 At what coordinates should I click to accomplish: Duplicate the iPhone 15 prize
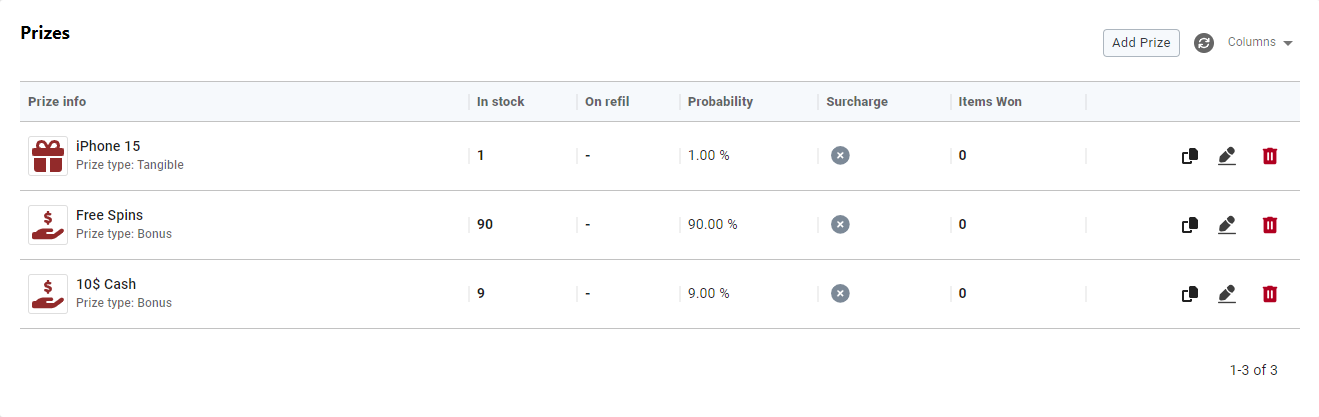(x=1190, y=156)
